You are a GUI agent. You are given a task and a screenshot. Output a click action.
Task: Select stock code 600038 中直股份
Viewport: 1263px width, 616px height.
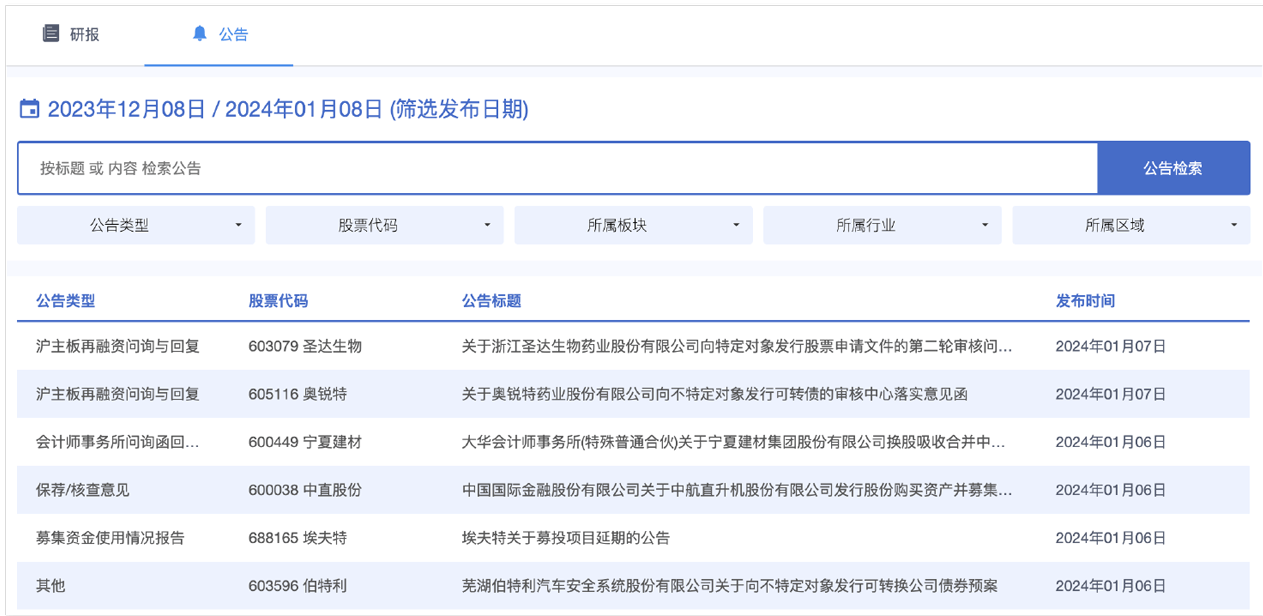coord(305,490)
